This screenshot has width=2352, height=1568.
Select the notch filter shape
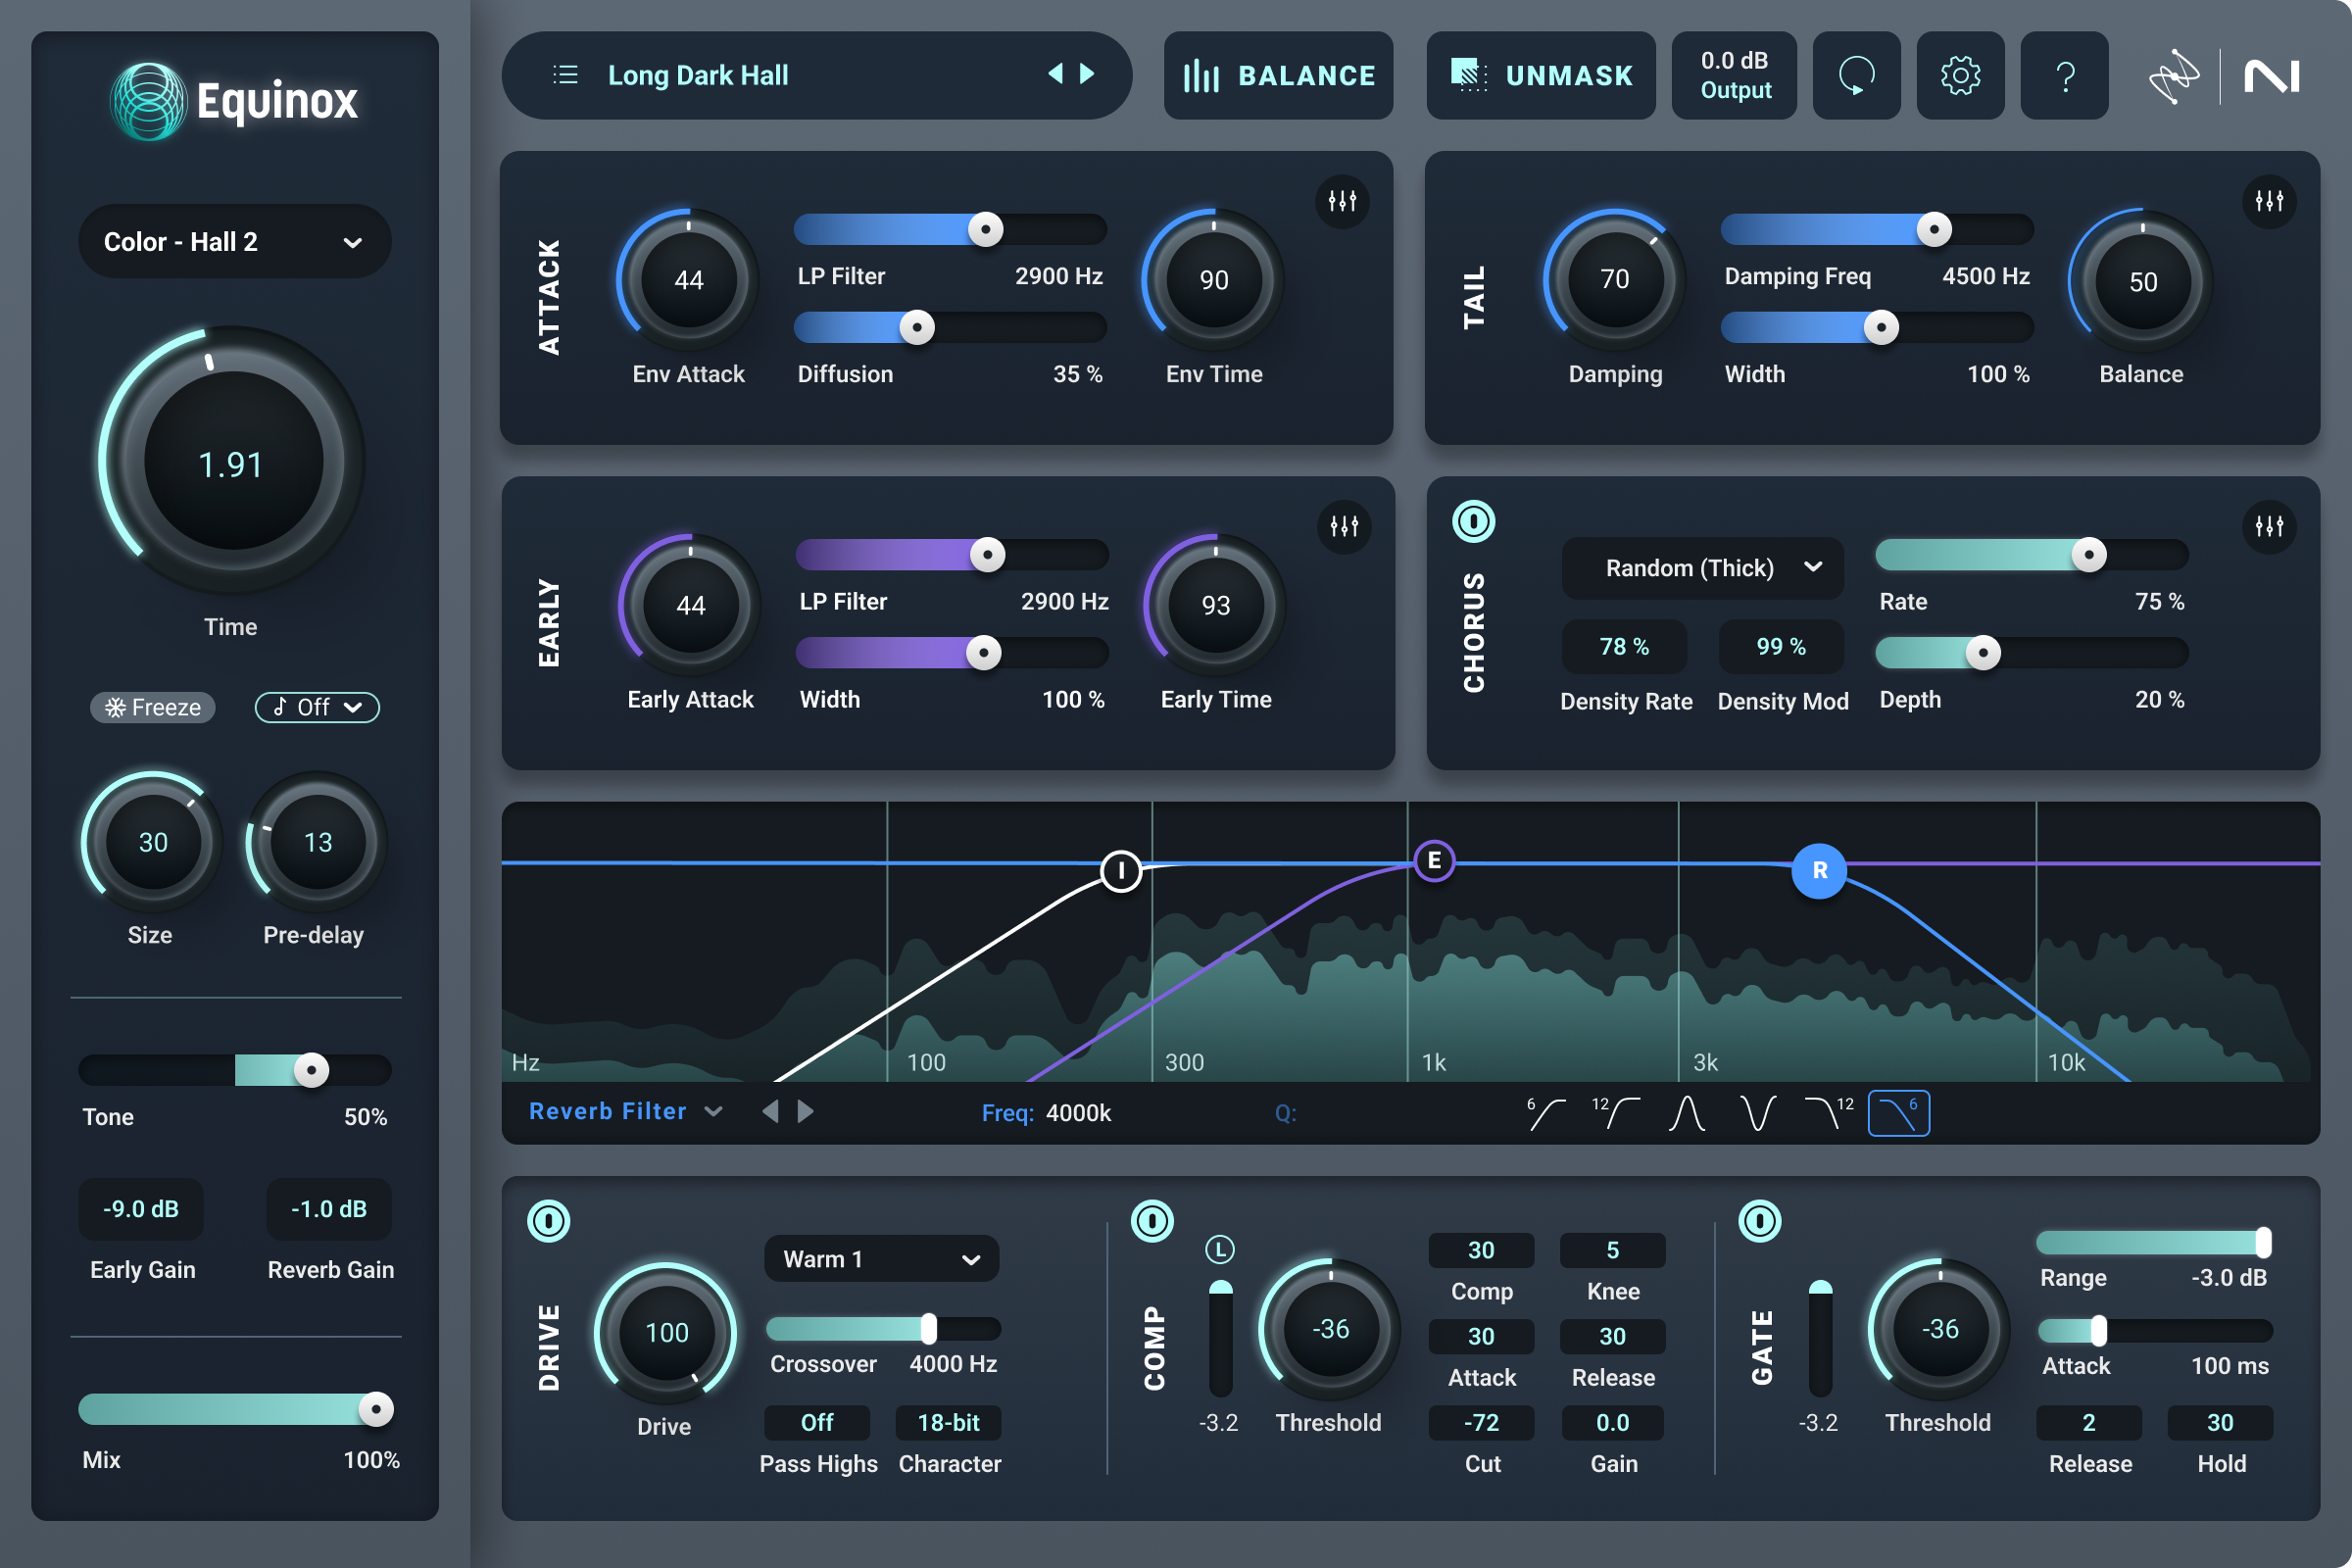1757,1113
